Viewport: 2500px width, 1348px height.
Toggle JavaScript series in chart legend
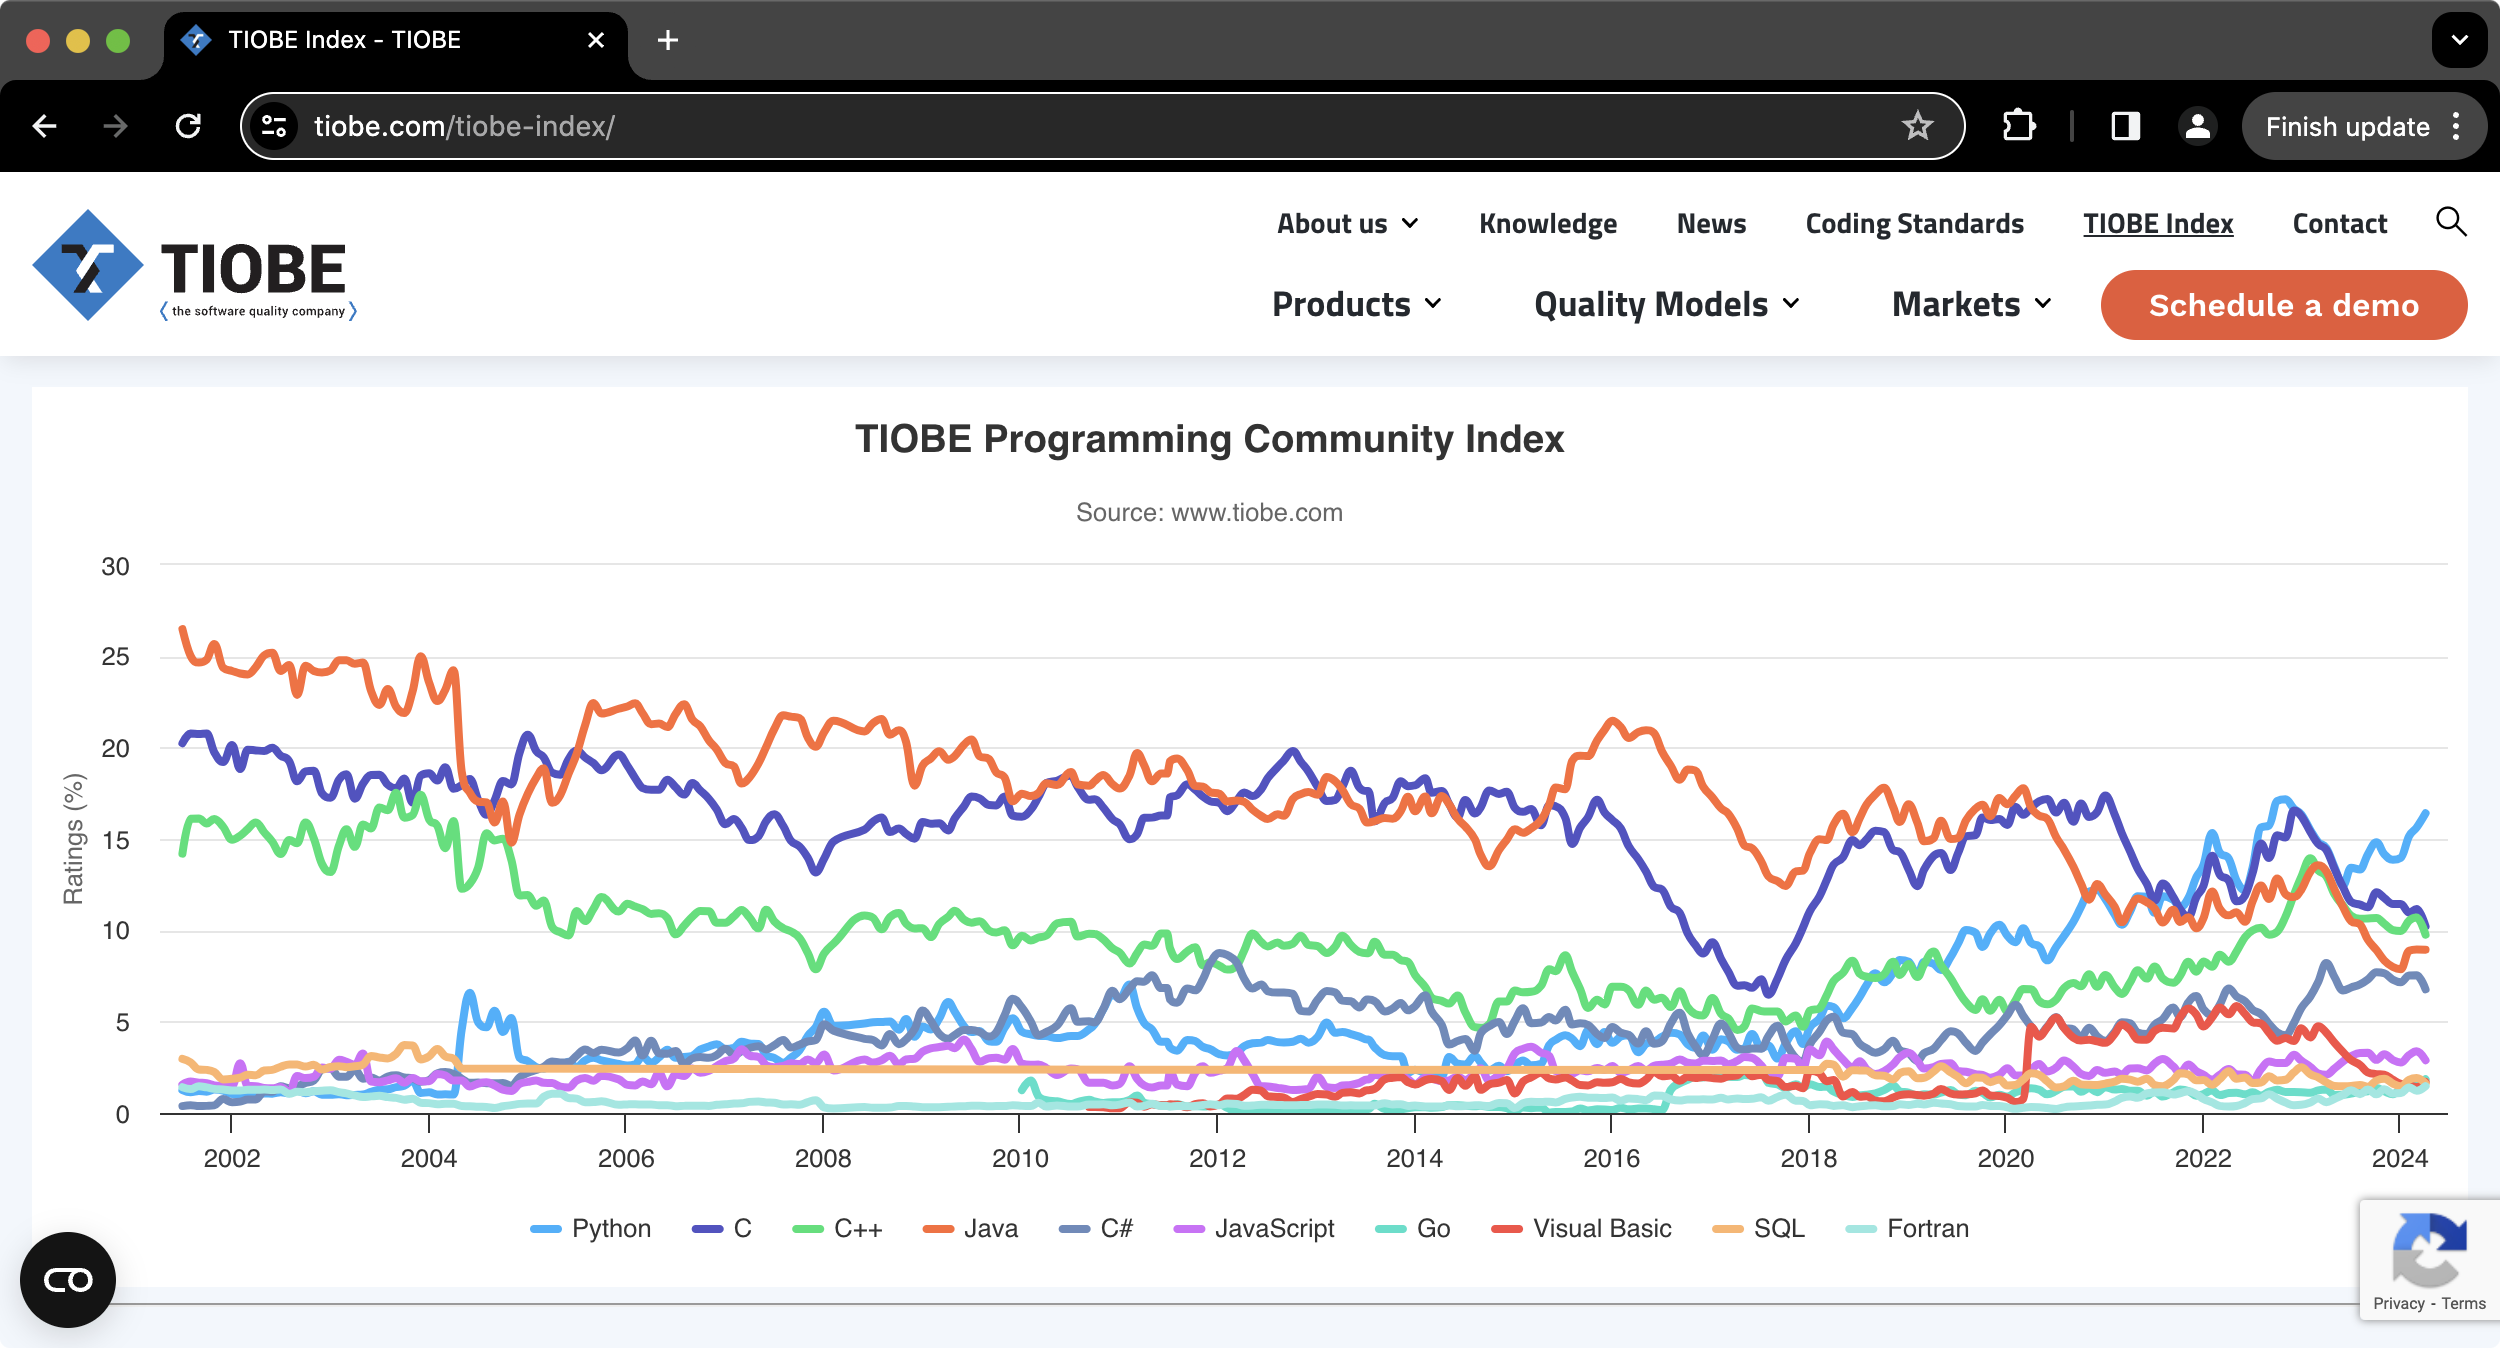click(1254, 1228)
